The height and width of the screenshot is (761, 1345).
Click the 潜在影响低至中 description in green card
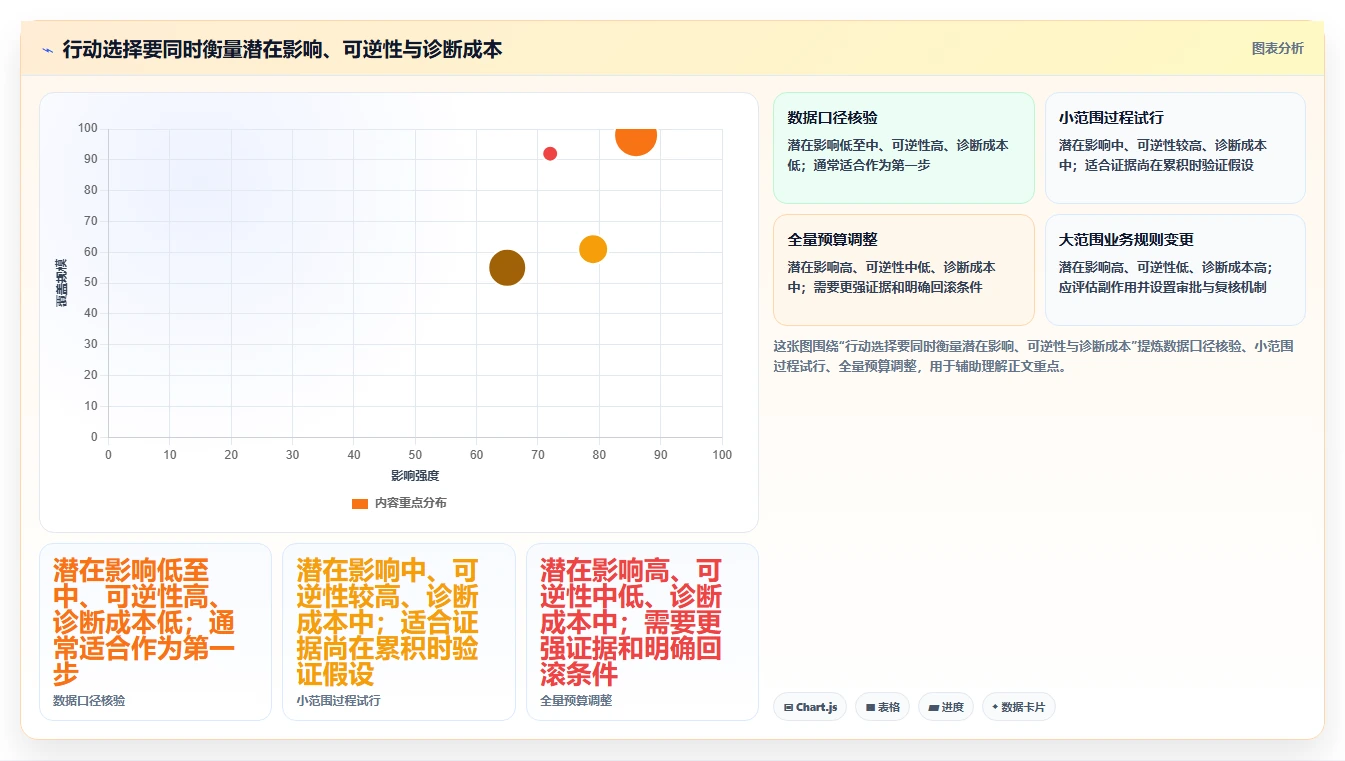(898, 155)
